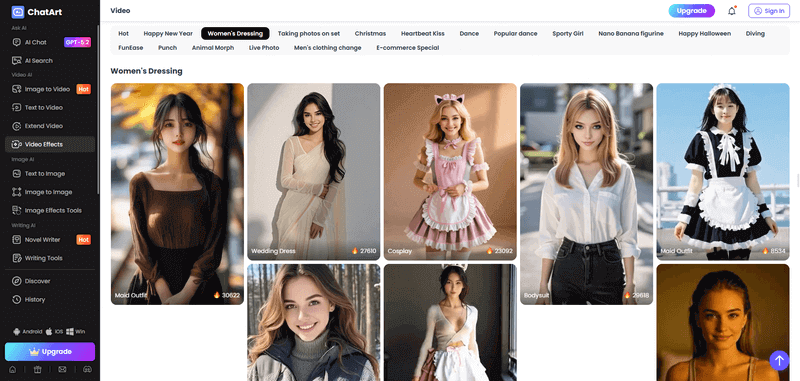The image size is (800, 381).
Task: Open the E-commerce Special tab
Action: pyautogui.click(x=408, y=48)
